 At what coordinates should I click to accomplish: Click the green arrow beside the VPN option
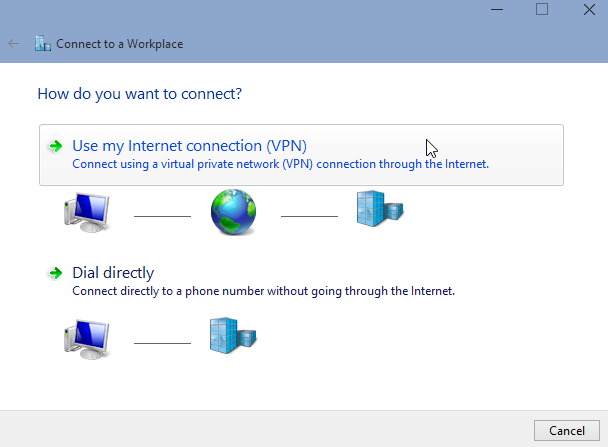pos(56,146)
